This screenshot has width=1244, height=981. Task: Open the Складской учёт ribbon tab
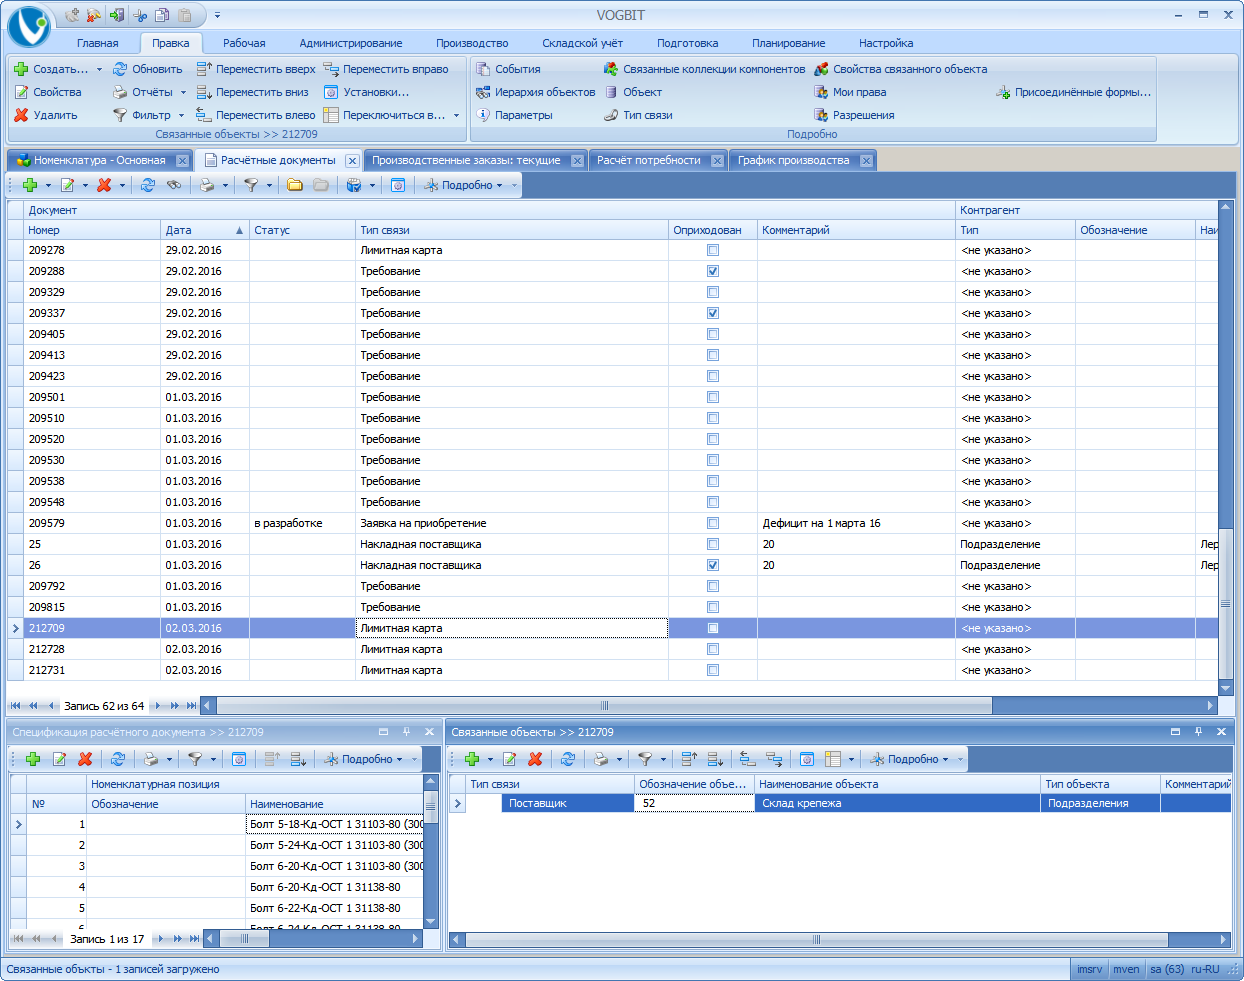tap(582, 43)
